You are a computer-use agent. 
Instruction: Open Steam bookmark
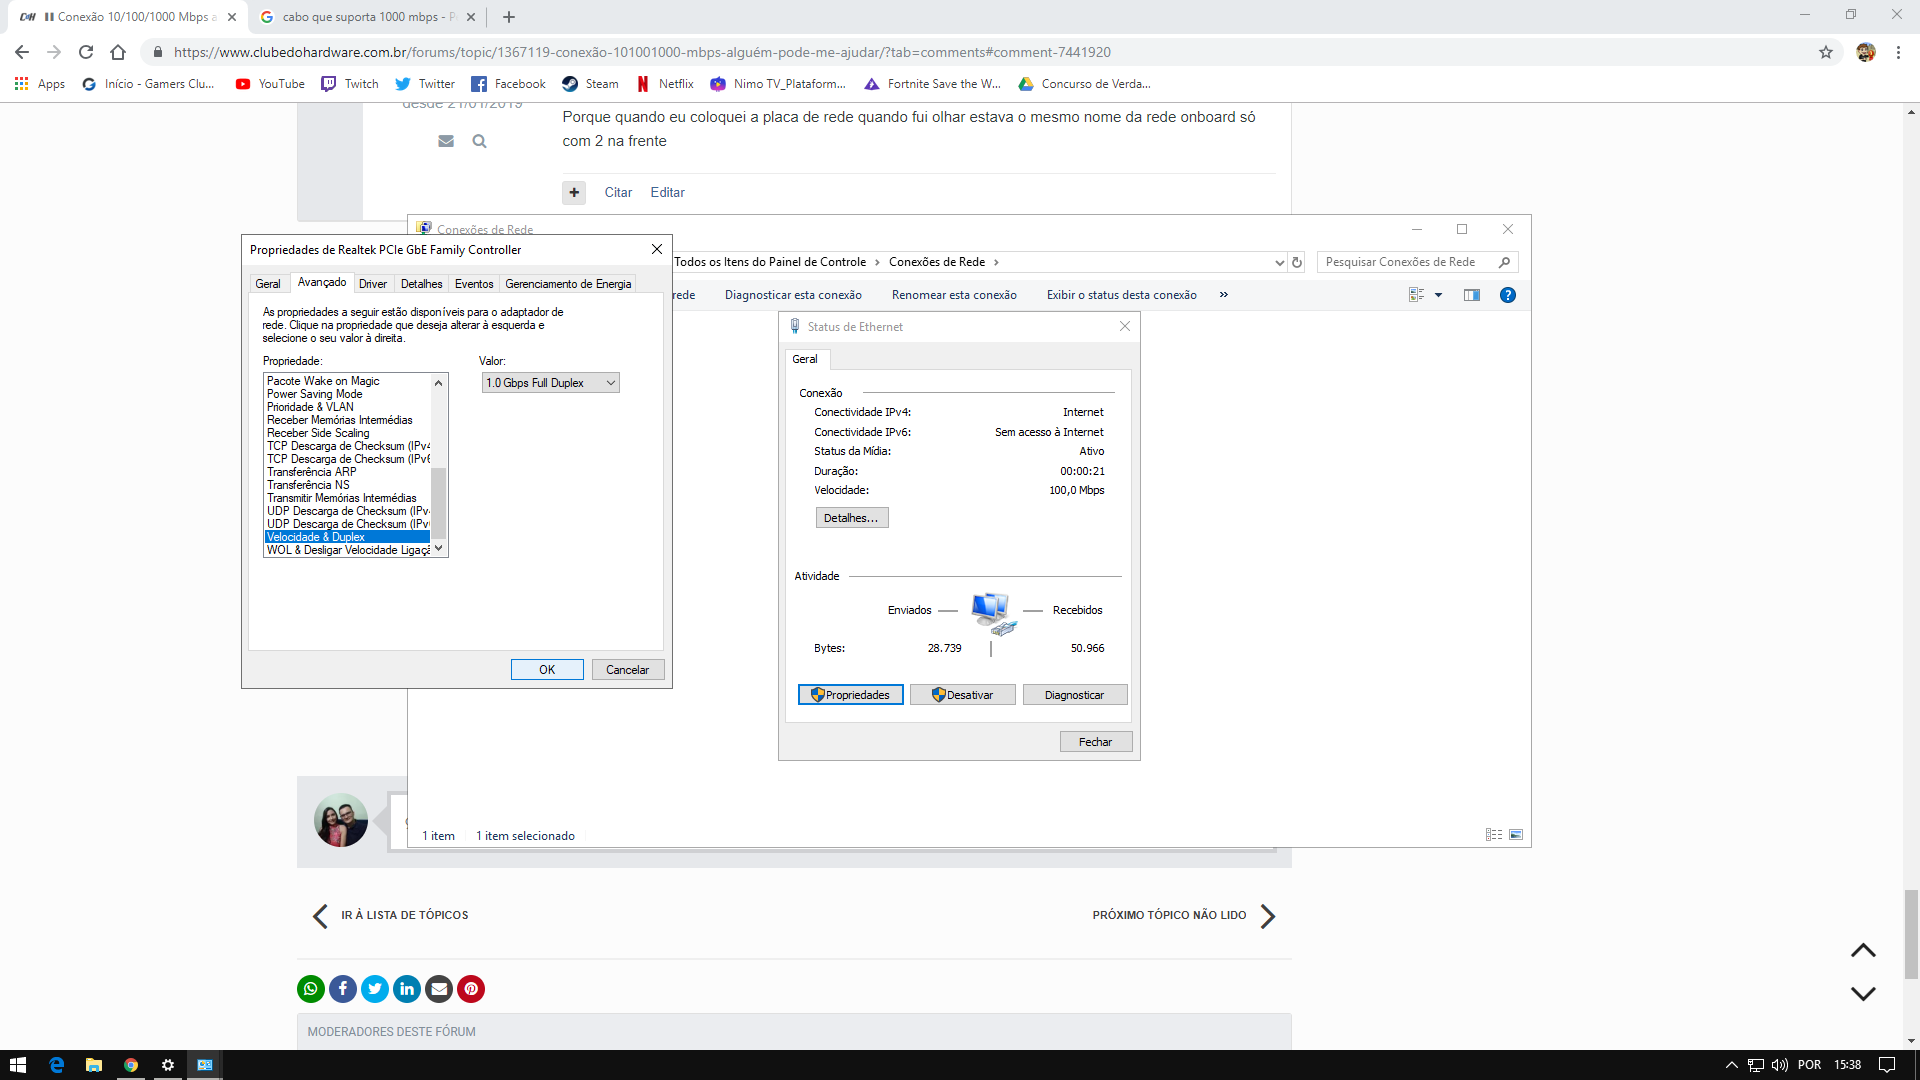590,84
